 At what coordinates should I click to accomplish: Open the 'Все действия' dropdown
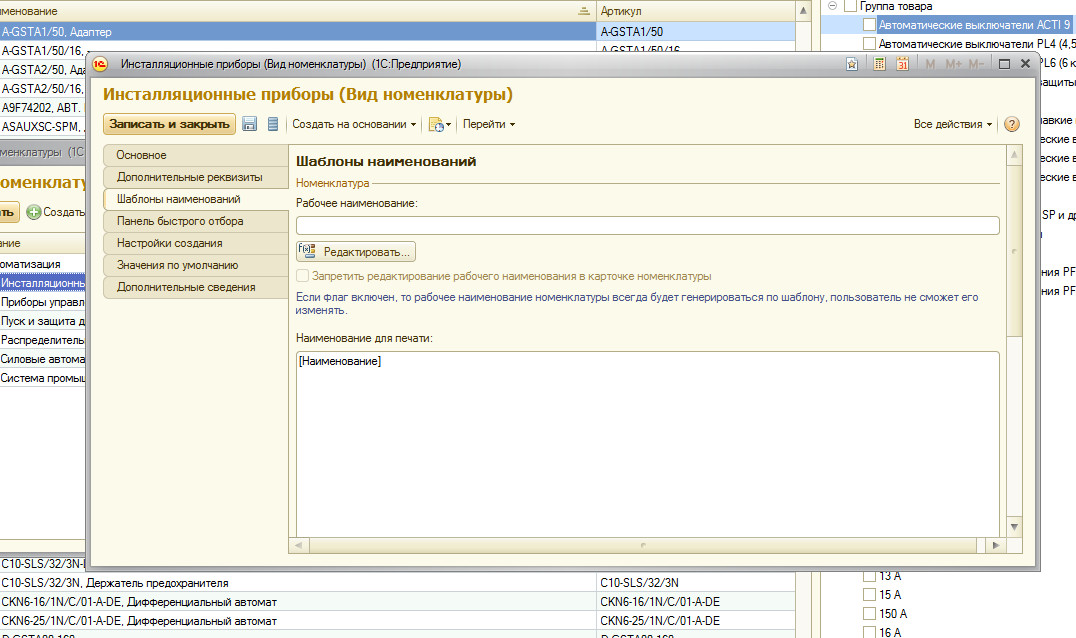pos(953,124)
